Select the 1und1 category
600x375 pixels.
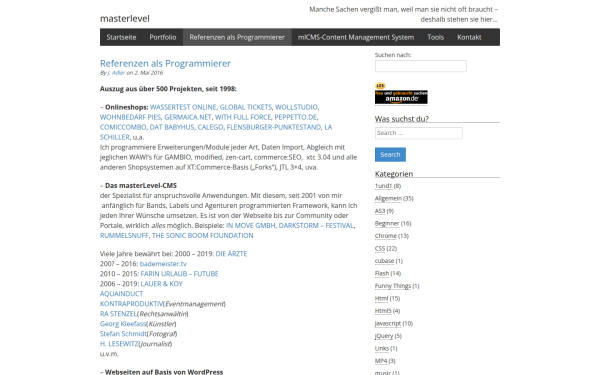(383, 186)
